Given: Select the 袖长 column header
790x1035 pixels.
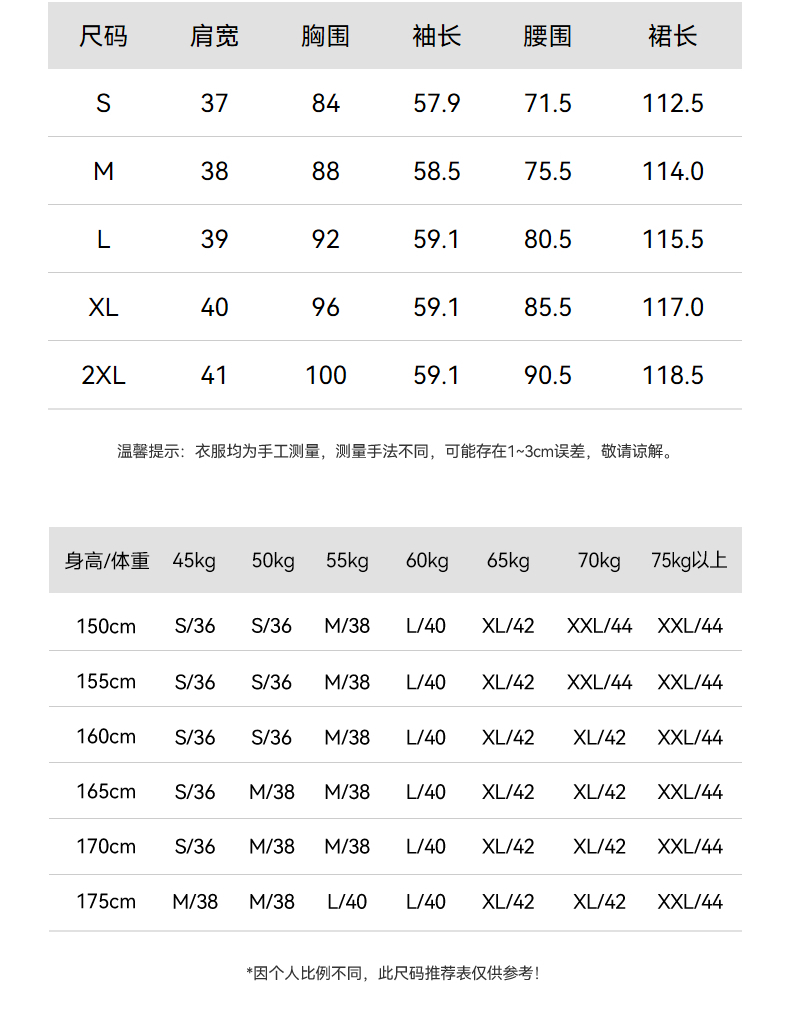Looking at the screenshot, I should [437, 37].
